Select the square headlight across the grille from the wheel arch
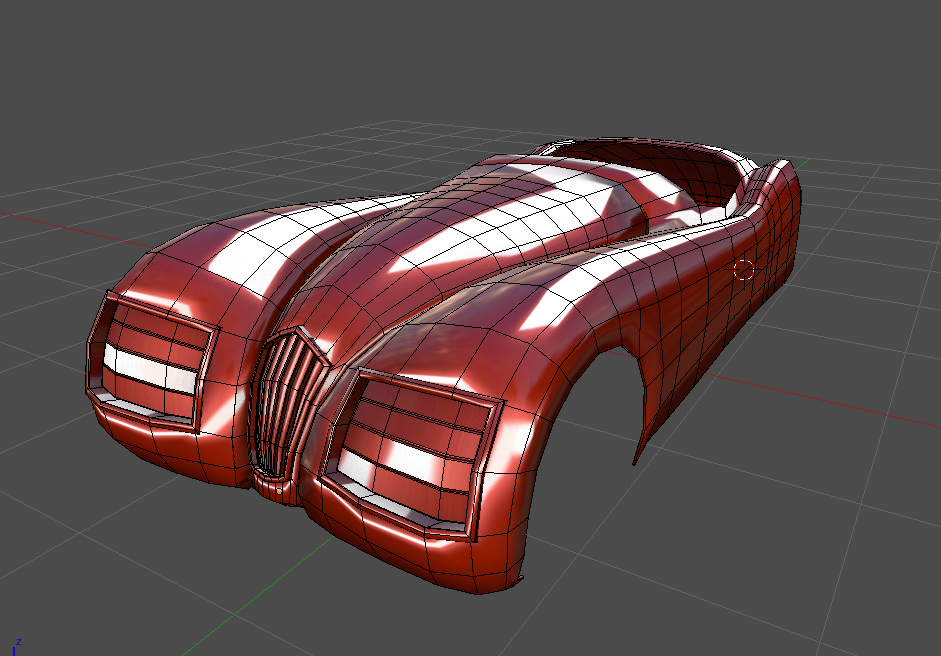Viewport: 941px width, 656px height. click(x=153, y=360)
